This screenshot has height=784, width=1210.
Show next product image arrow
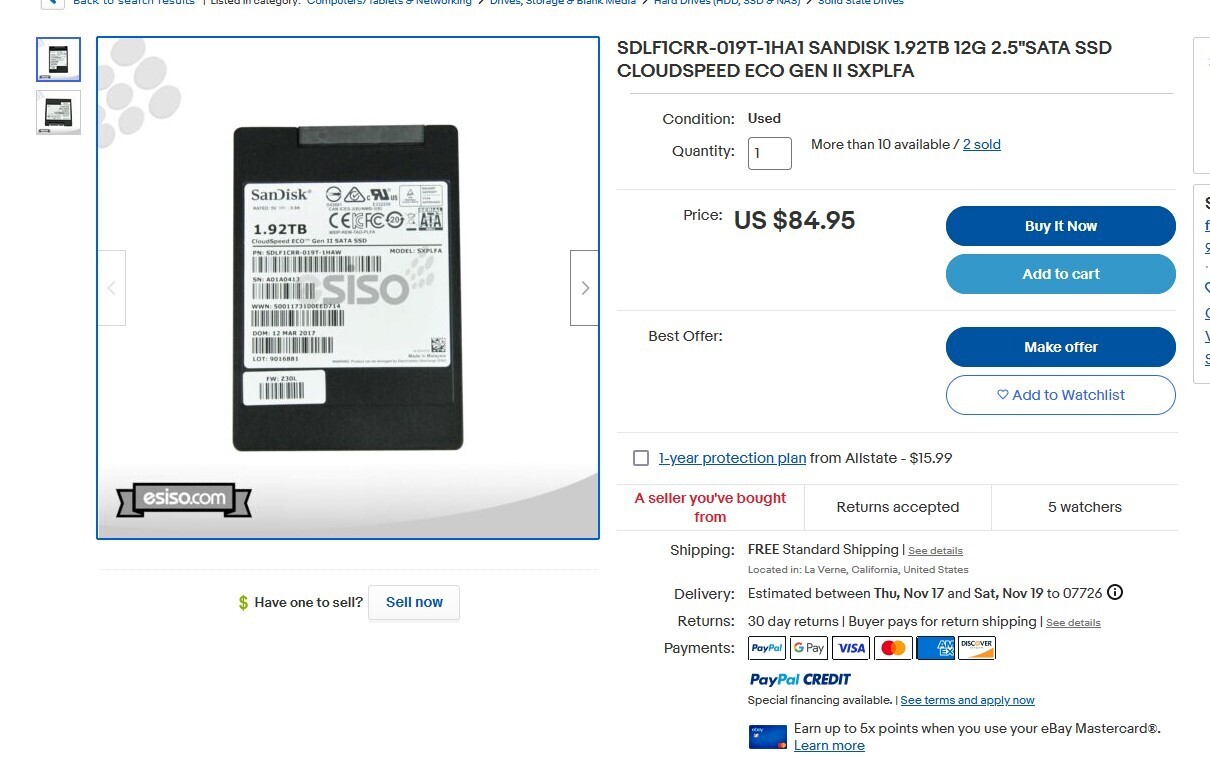click(x=585, y=288)
